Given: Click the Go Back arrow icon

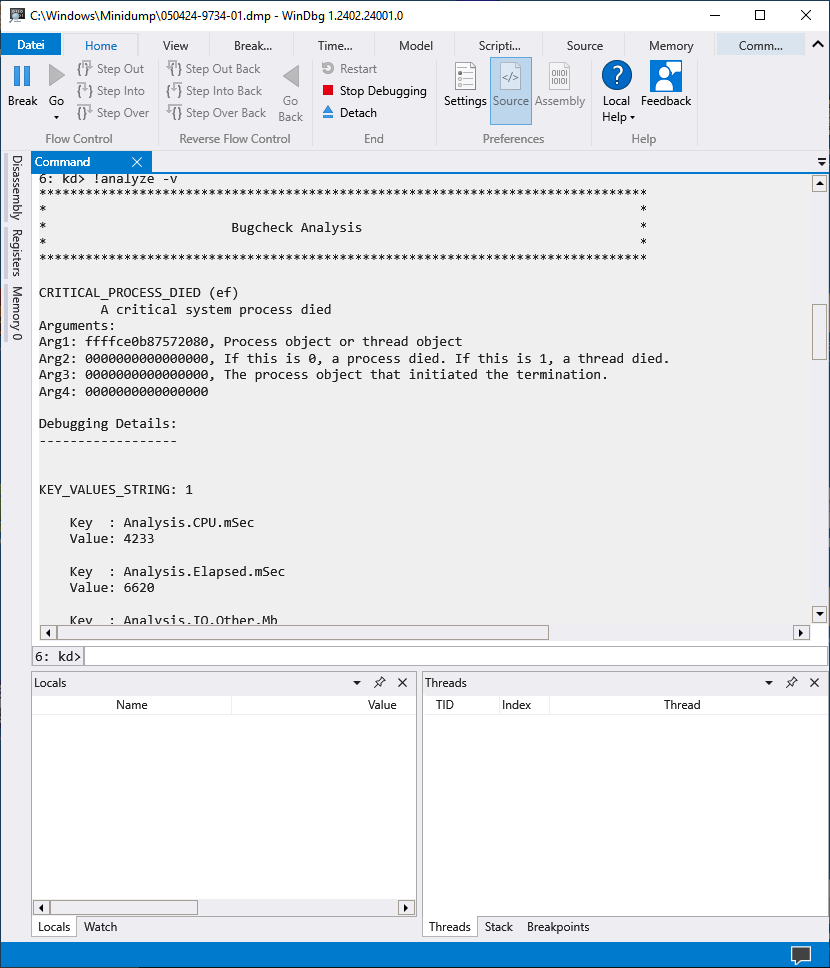Looking at the screenshot, I should pos(291,76).
